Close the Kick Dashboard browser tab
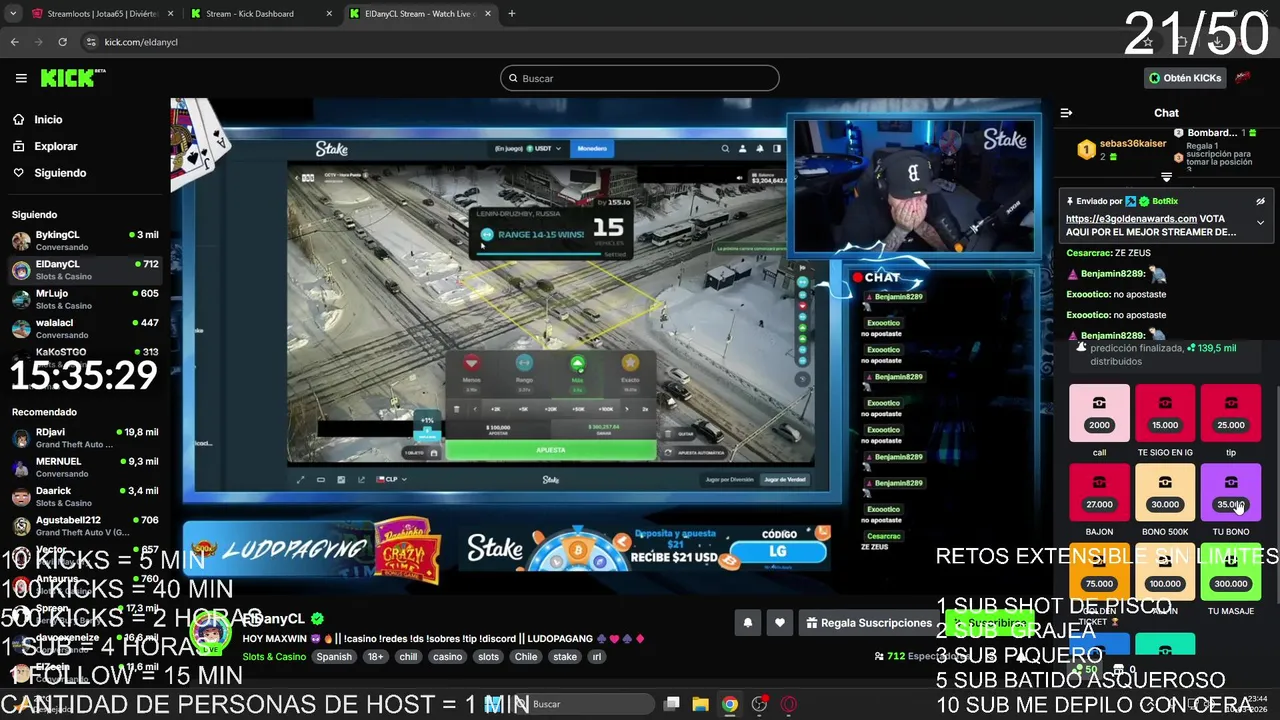The height and width of the screenshot is (720, 1280). point(329,14)
